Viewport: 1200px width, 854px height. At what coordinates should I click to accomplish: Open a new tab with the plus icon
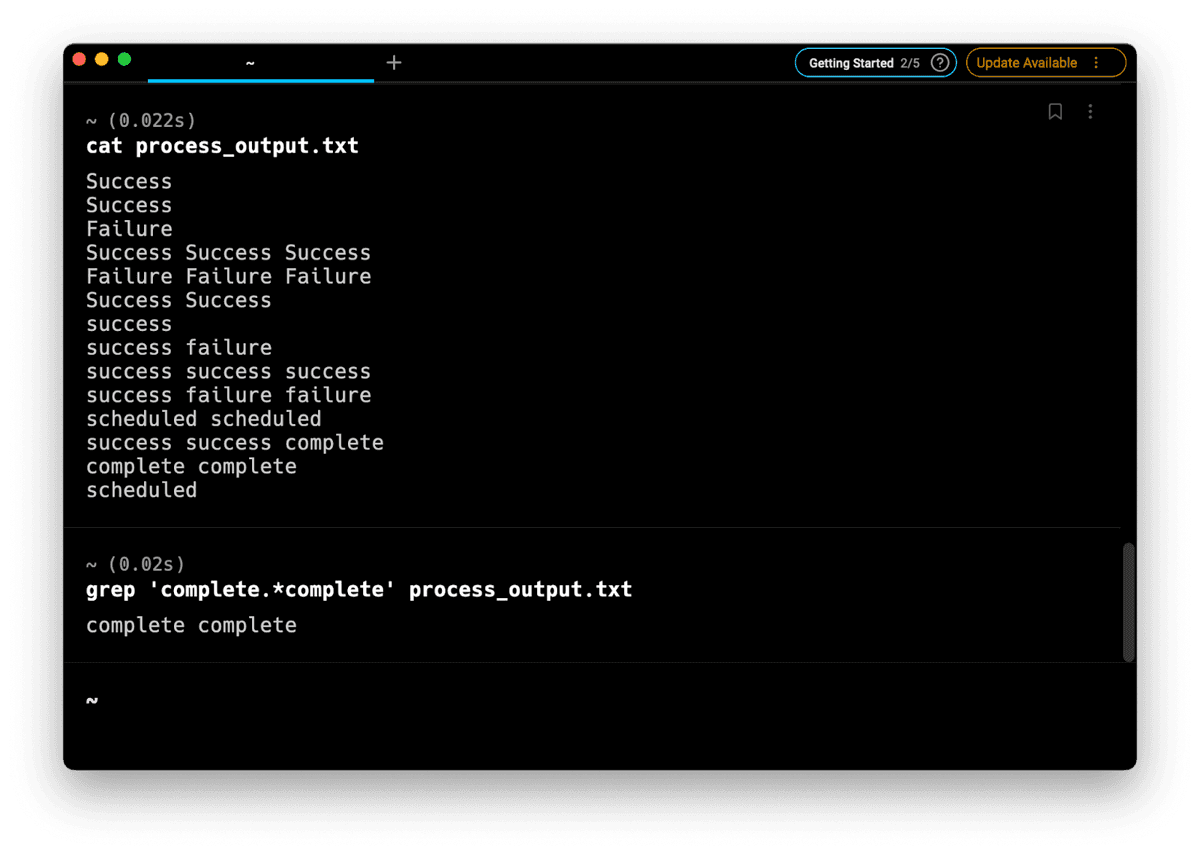(x=394, y=62)
